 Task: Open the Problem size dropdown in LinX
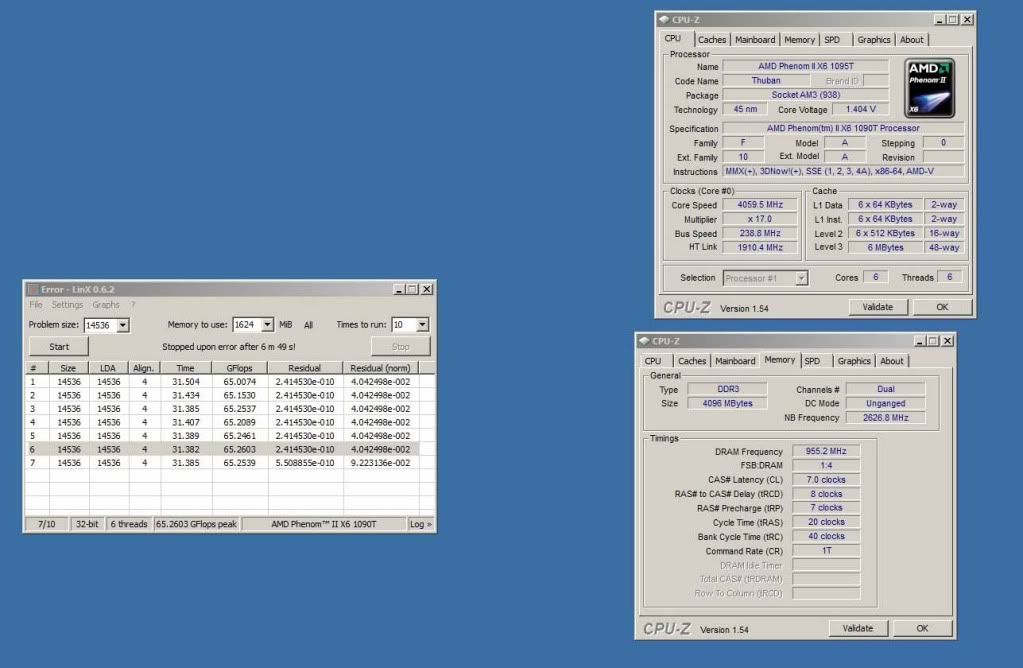(x=123, y=325)
